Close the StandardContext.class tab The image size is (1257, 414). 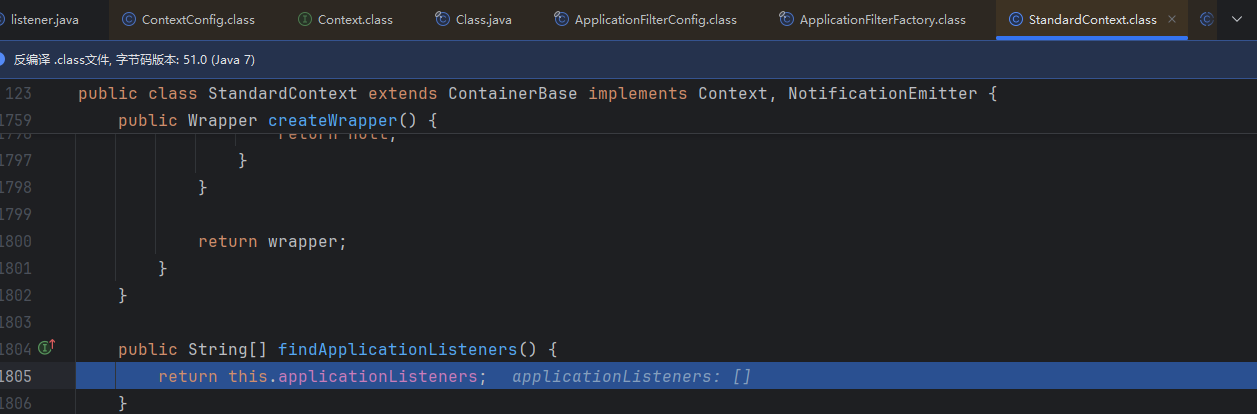click(x=1172, y=19)
